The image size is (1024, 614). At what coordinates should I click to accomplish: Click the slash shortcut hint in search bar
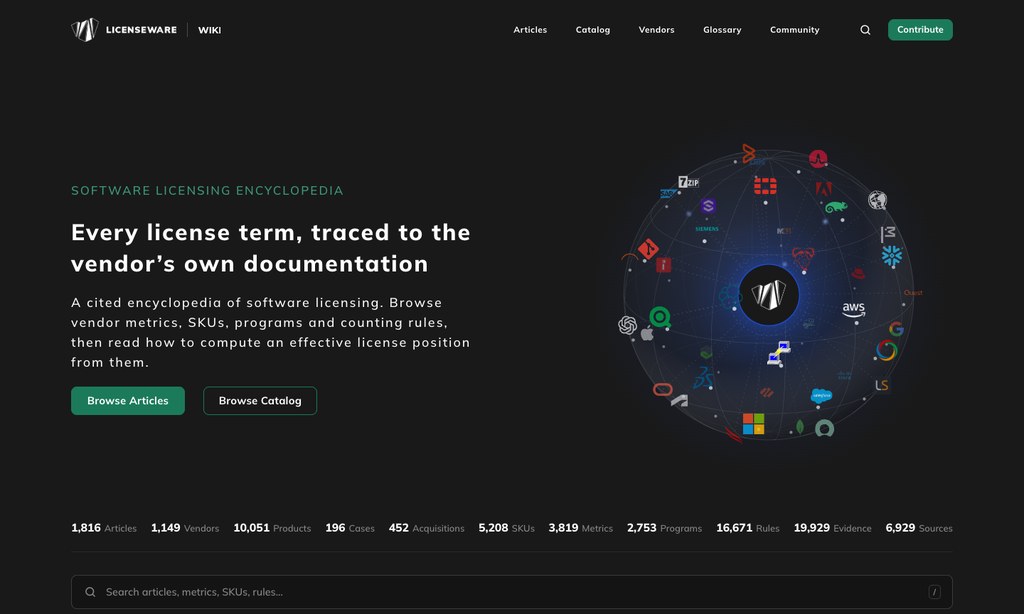coord(935,592)
